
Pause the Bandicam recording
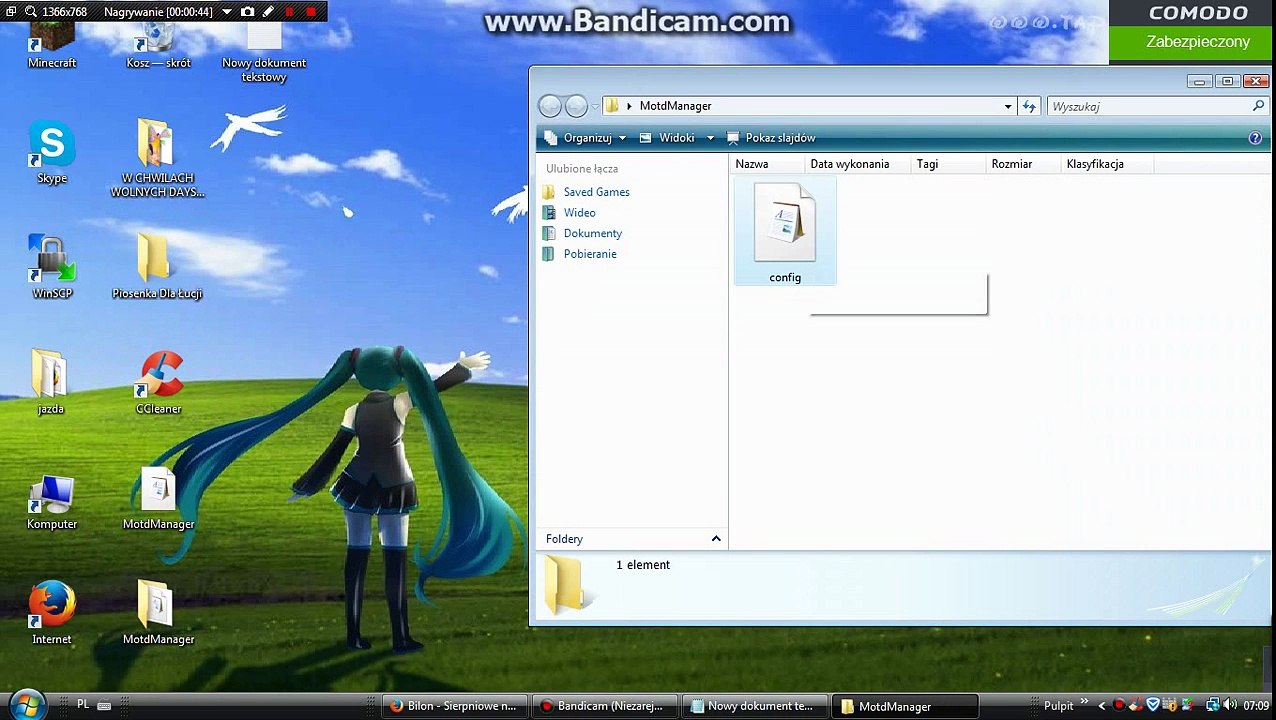click(x=290, y=11)
